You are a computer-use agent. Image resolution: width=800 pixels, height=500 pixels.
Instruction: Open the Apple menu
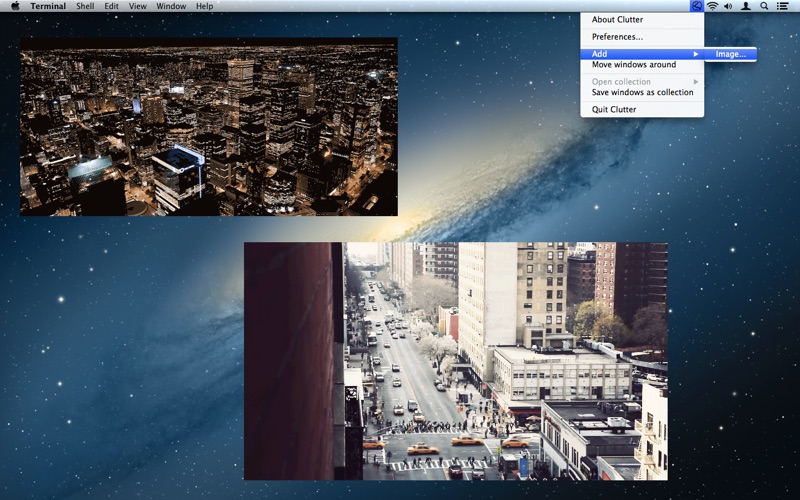pos(15,6)
